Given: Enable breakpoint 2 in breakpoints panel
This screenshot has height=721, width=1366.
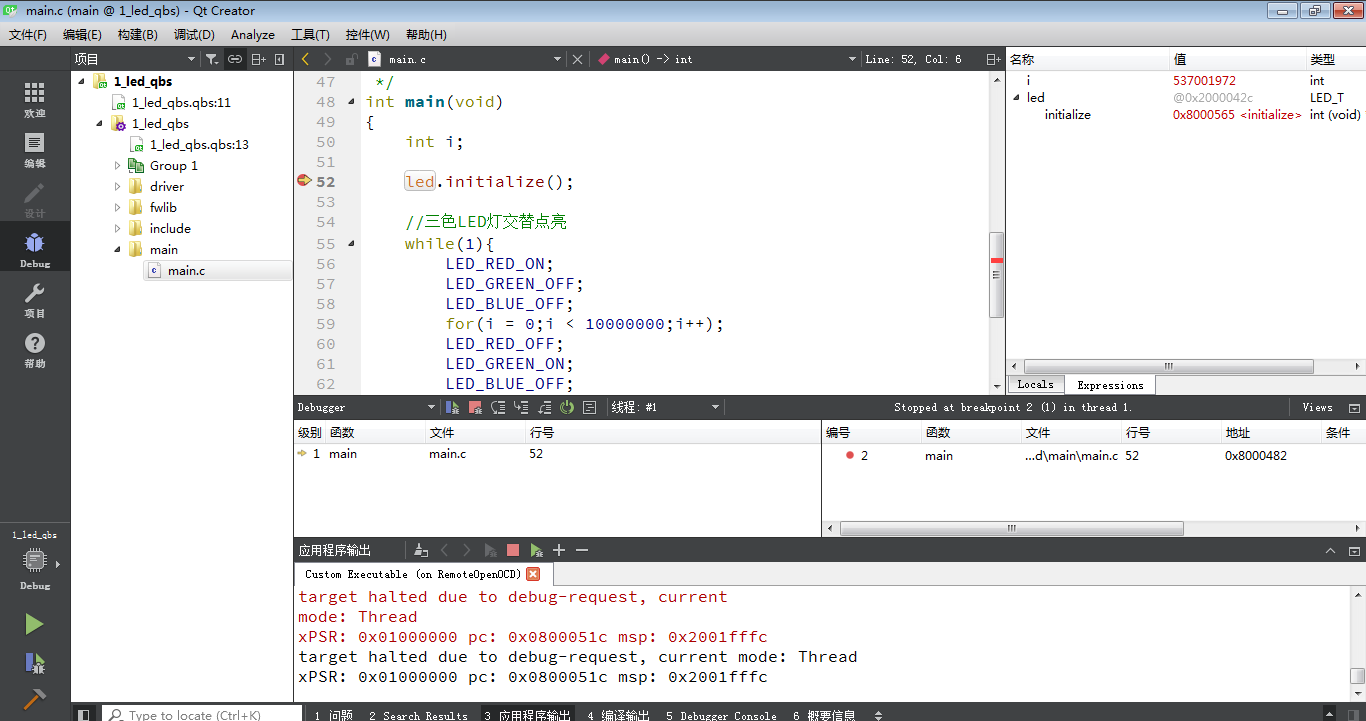Looking at the screenshot, I should [x=850, y=455].
